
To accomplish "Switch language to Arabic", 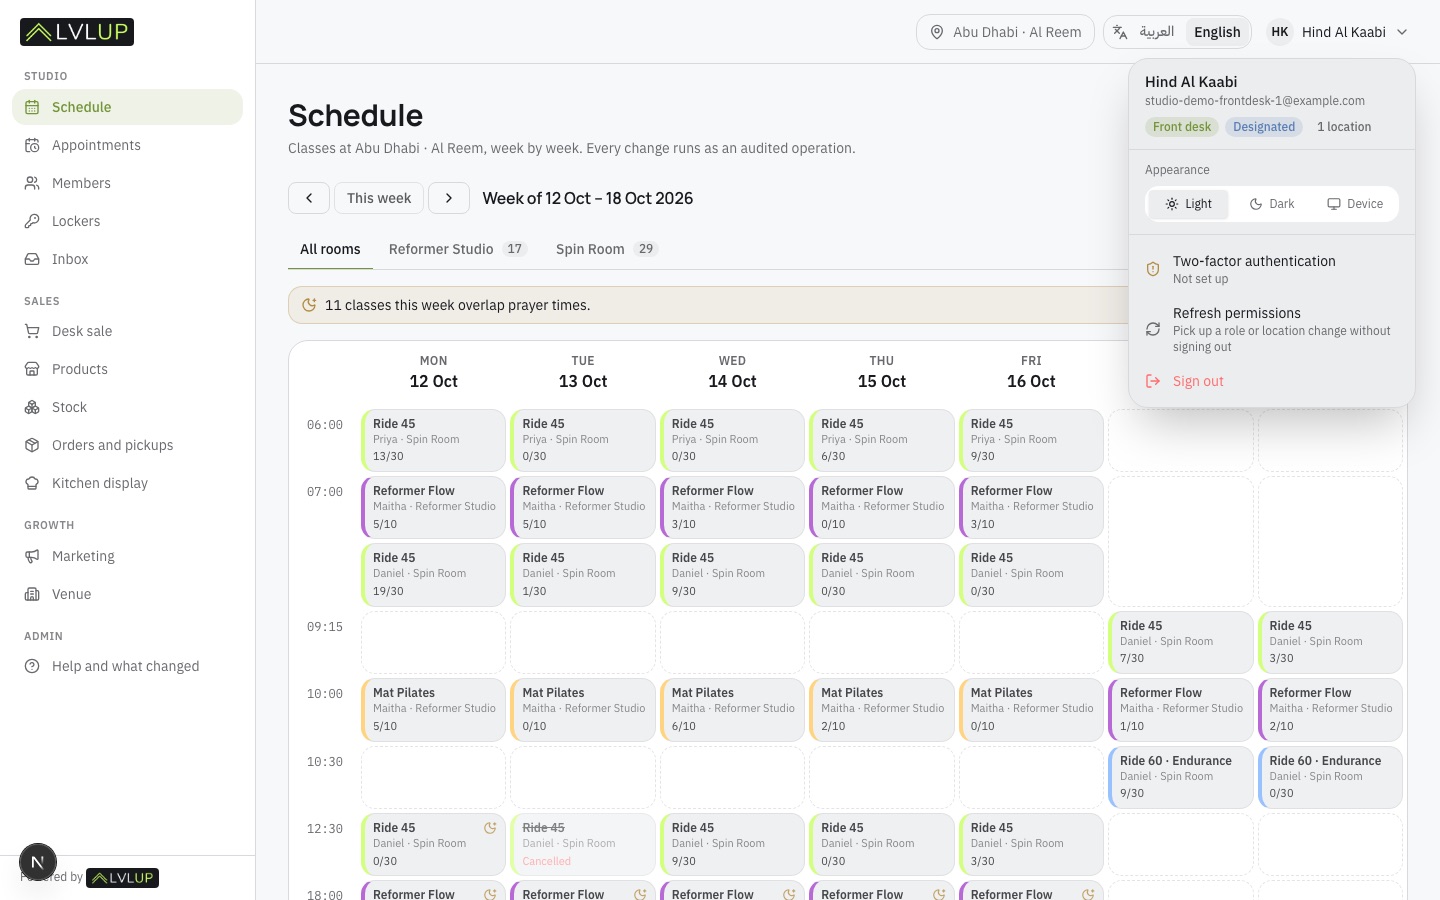I will pos(1157,32).
